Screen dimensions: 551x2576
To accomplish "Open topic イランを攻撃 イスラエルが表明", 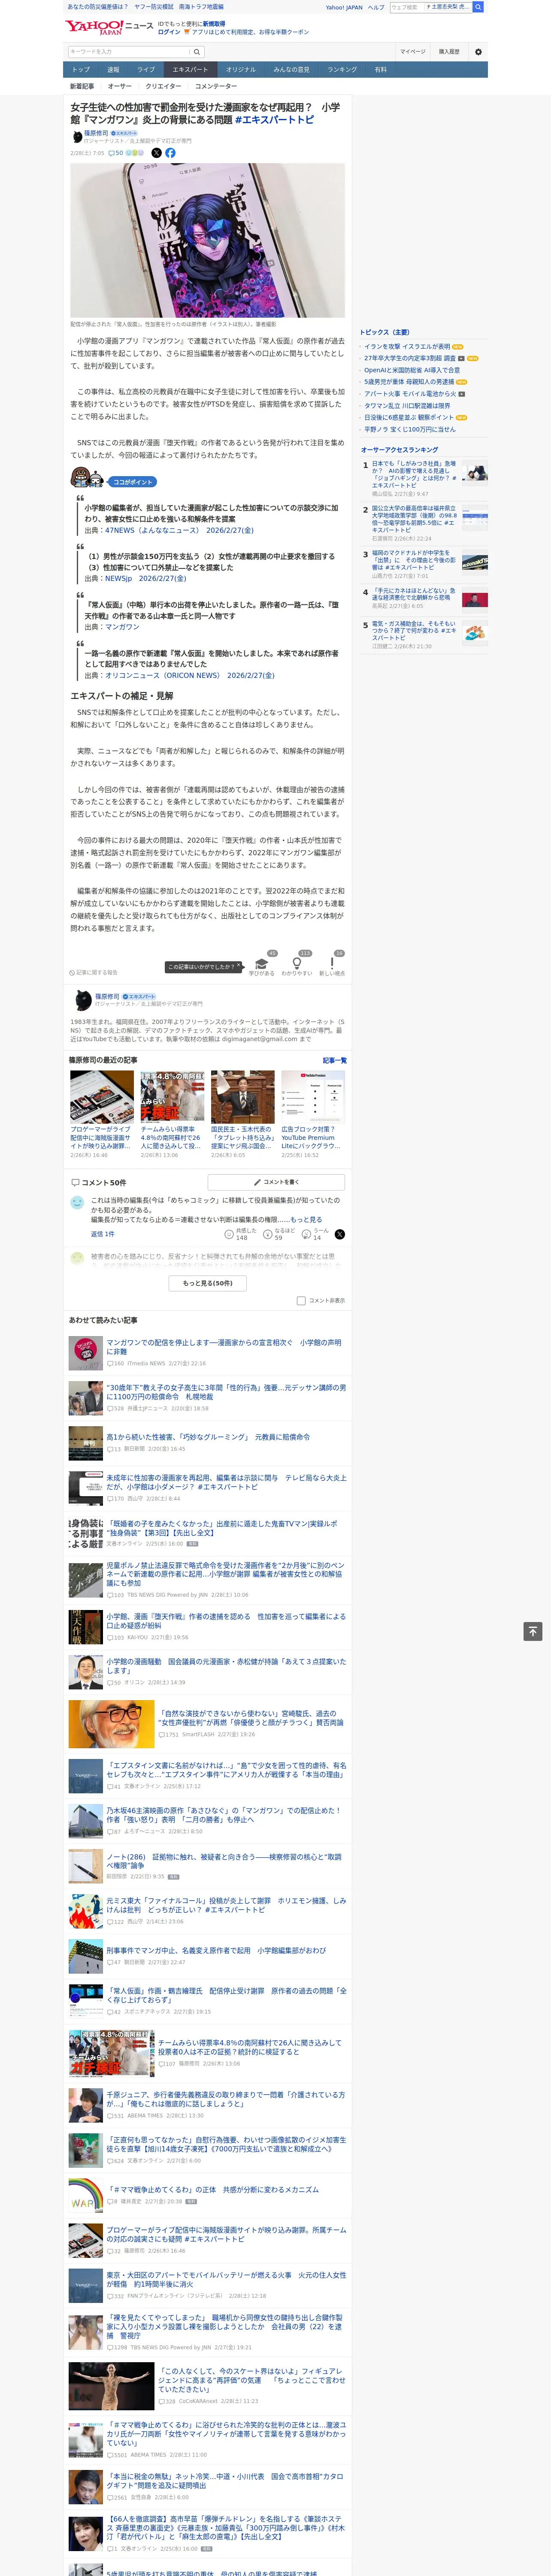I will pyautogui.click(x=407, y=347).
